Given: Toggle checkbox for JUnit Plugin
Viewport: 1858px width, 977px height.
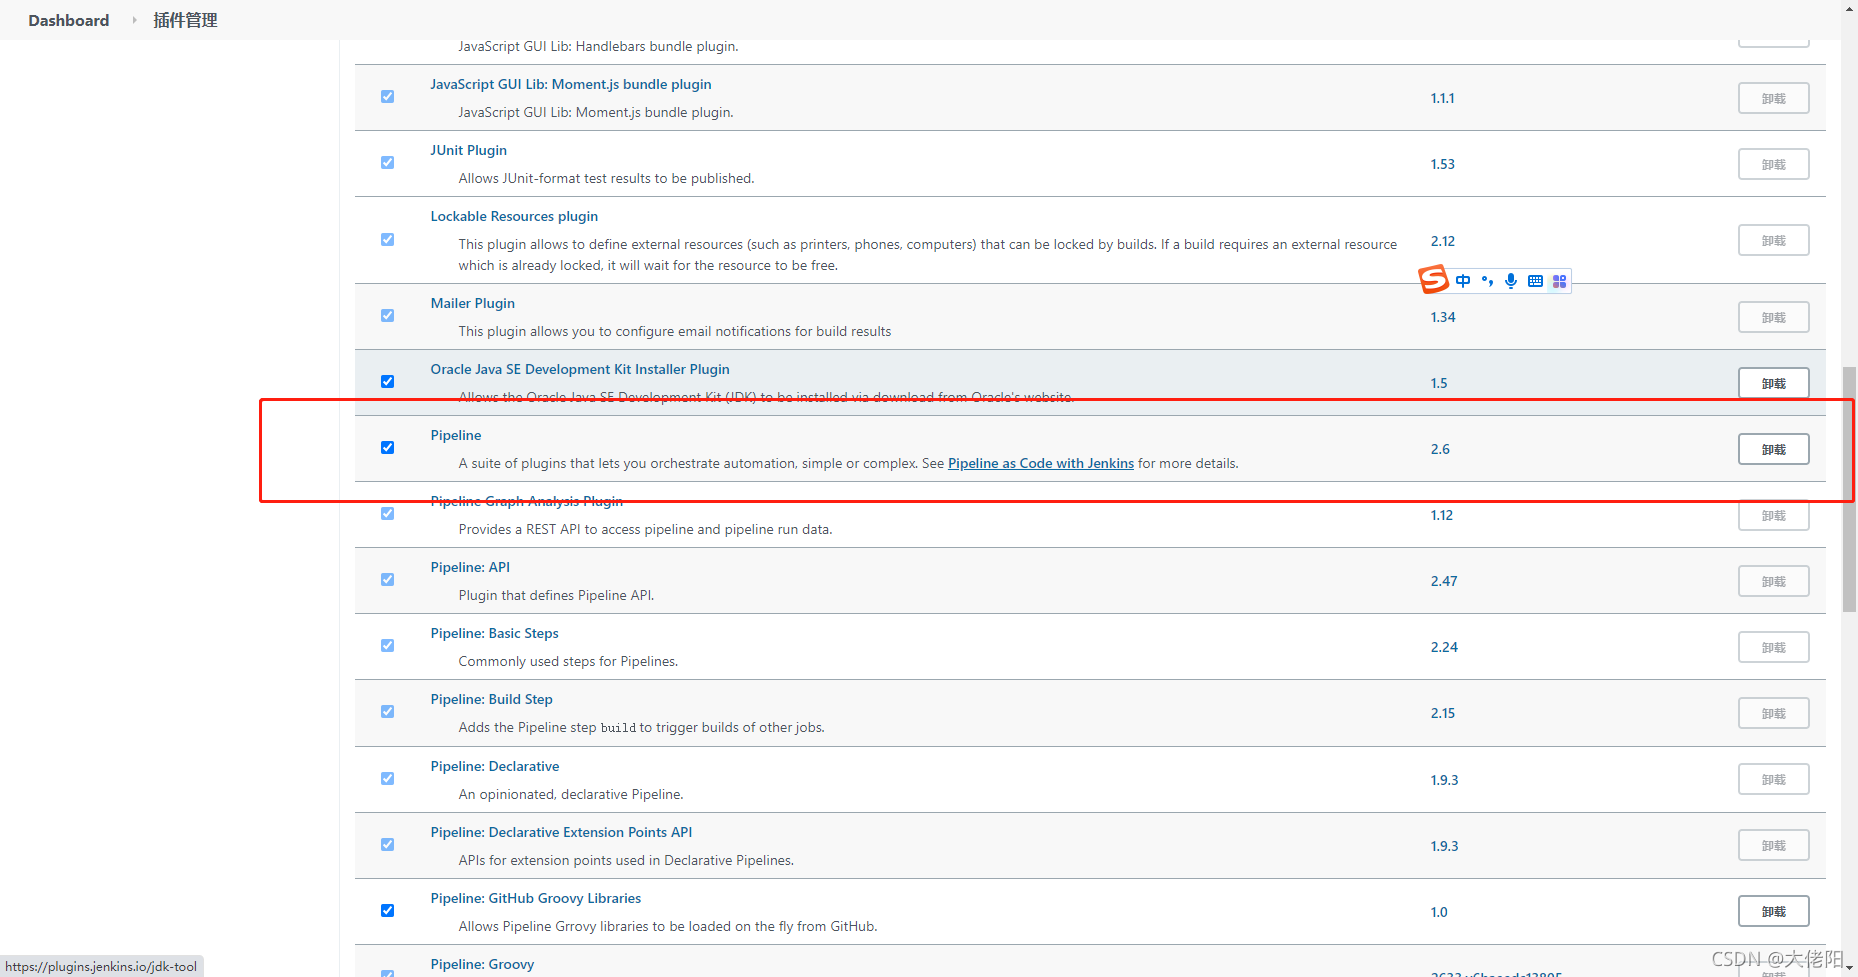Looking at the screenshot, I should pyautogui.click(x=387, y=163).
